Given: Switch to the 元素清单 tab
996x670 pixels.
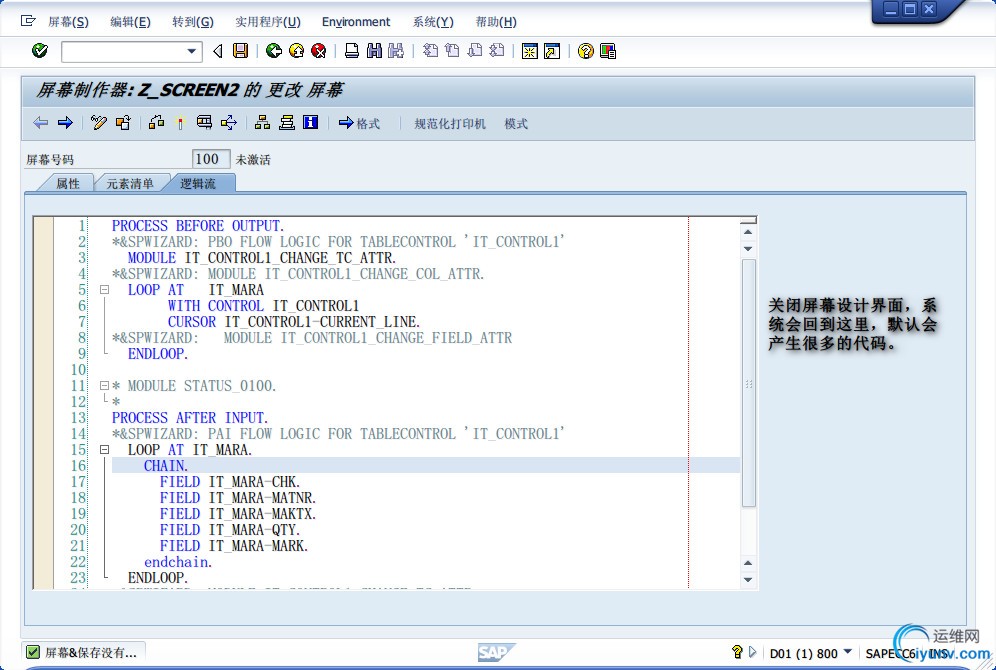Looking at the screenshot, I should tap(130, 183).
